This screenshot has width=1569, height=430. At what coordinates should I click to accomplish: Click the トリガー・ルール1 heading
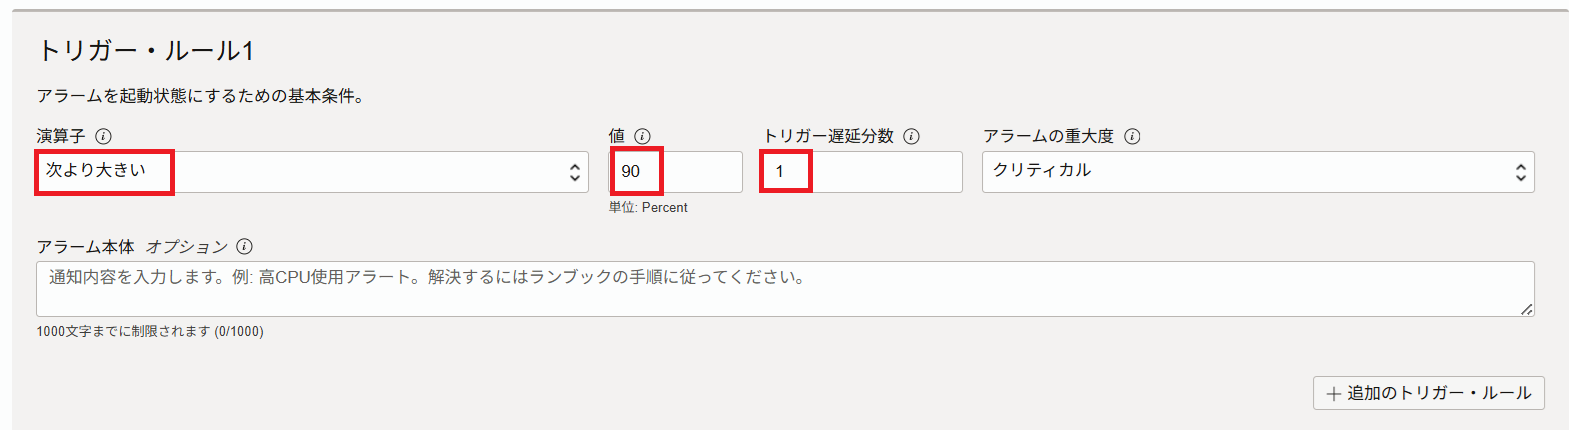tap(146, 51)
